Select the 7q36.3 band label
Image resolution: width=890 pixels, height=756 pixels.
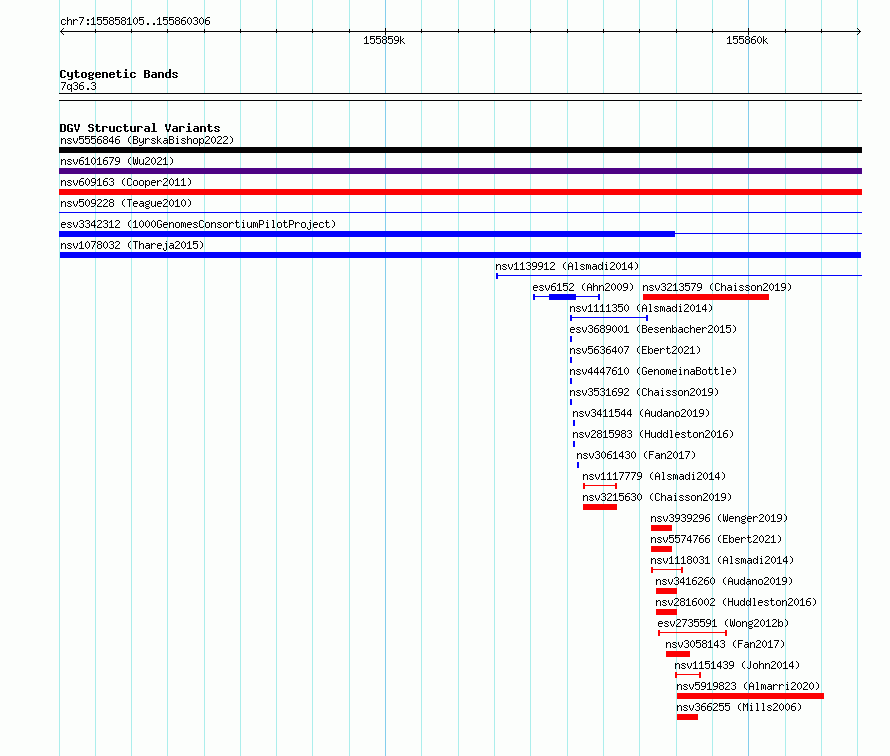(x=78, y=86)
